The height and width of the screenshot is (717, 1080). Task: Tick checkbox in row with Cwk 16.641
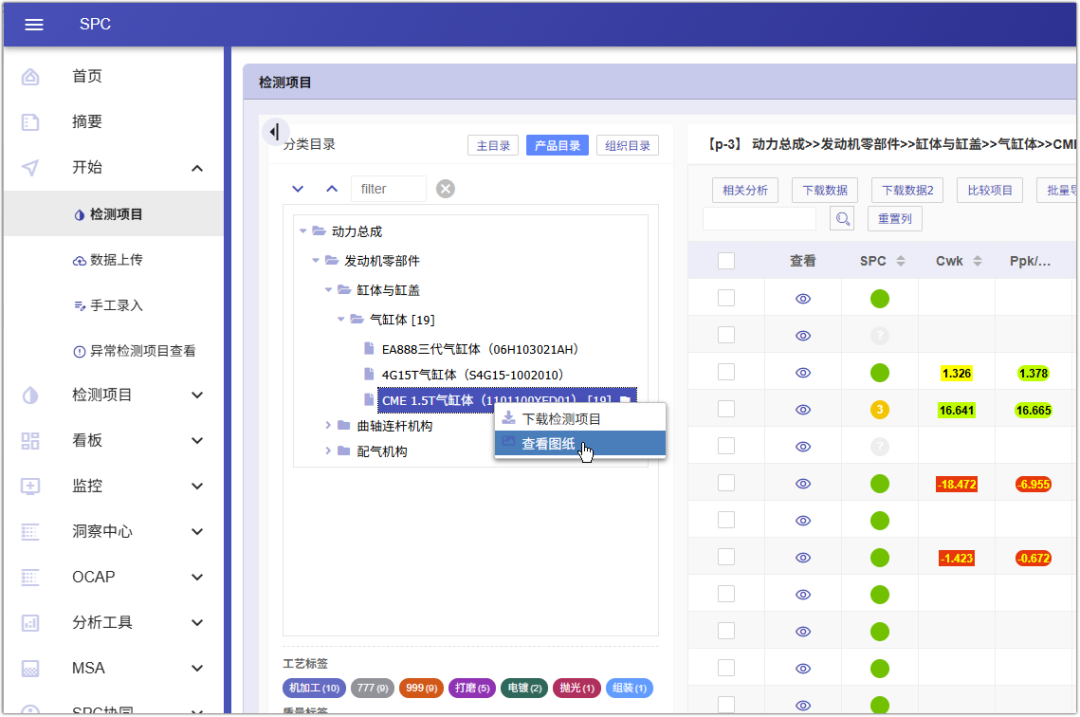coord(726,409)
